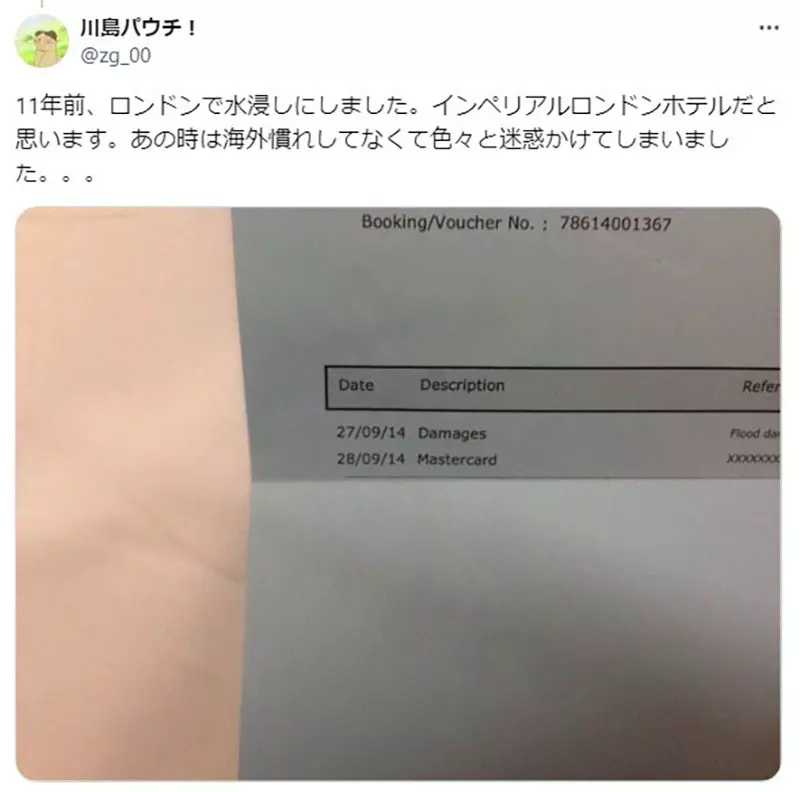Viewport: 800px width, 792px height.
Task: Click the 川島パウチ！ profile avatar
Action: tap(42, 41)
